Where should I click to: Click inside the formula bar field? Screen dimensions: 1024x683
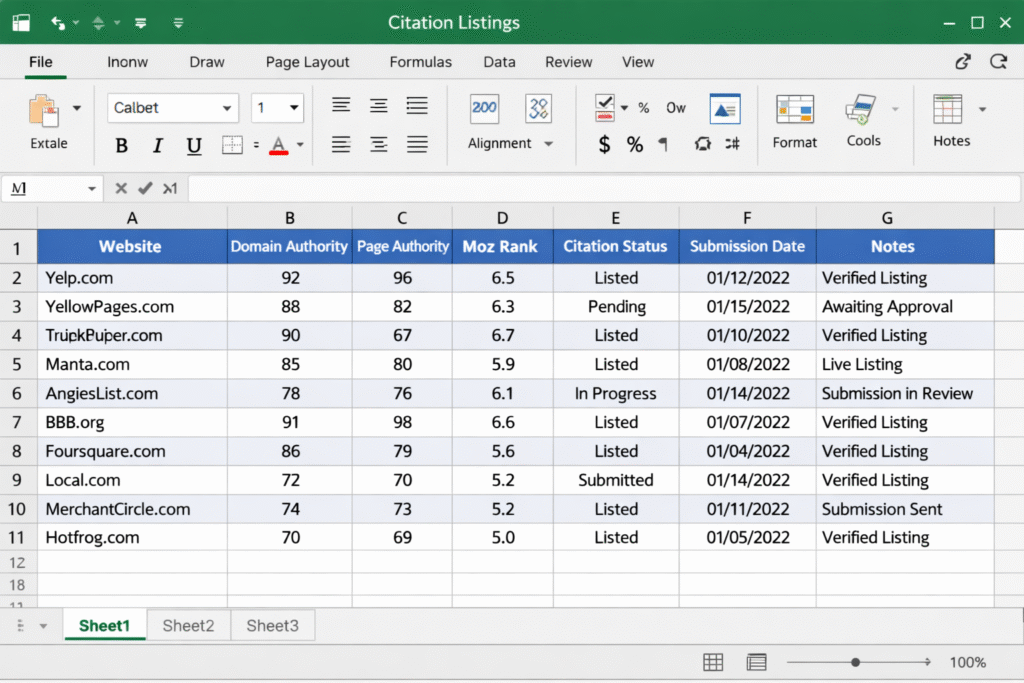(600, 188)
